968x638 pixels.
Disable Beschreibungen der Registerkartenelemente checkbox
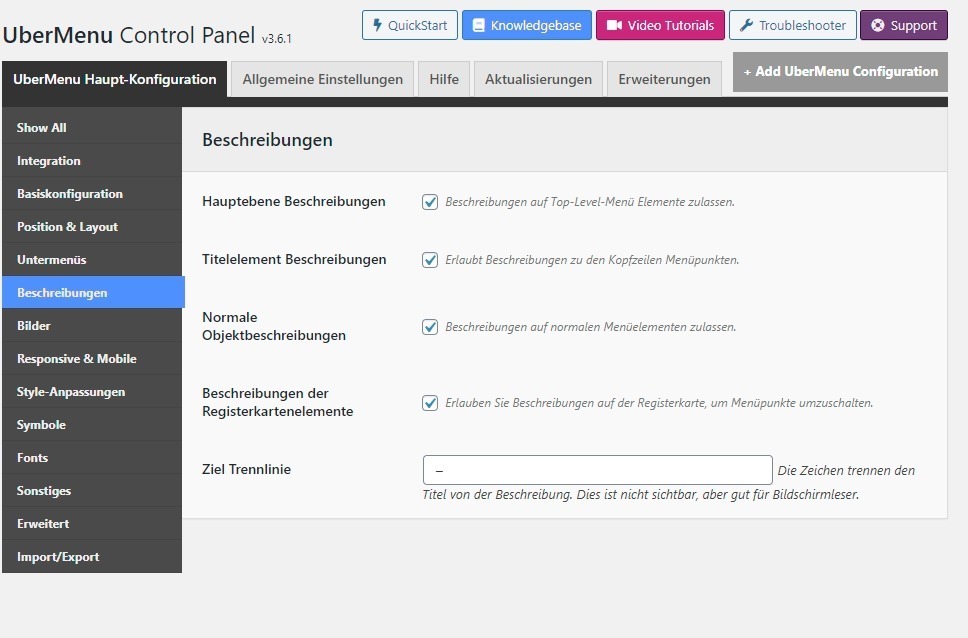[430, 403]
